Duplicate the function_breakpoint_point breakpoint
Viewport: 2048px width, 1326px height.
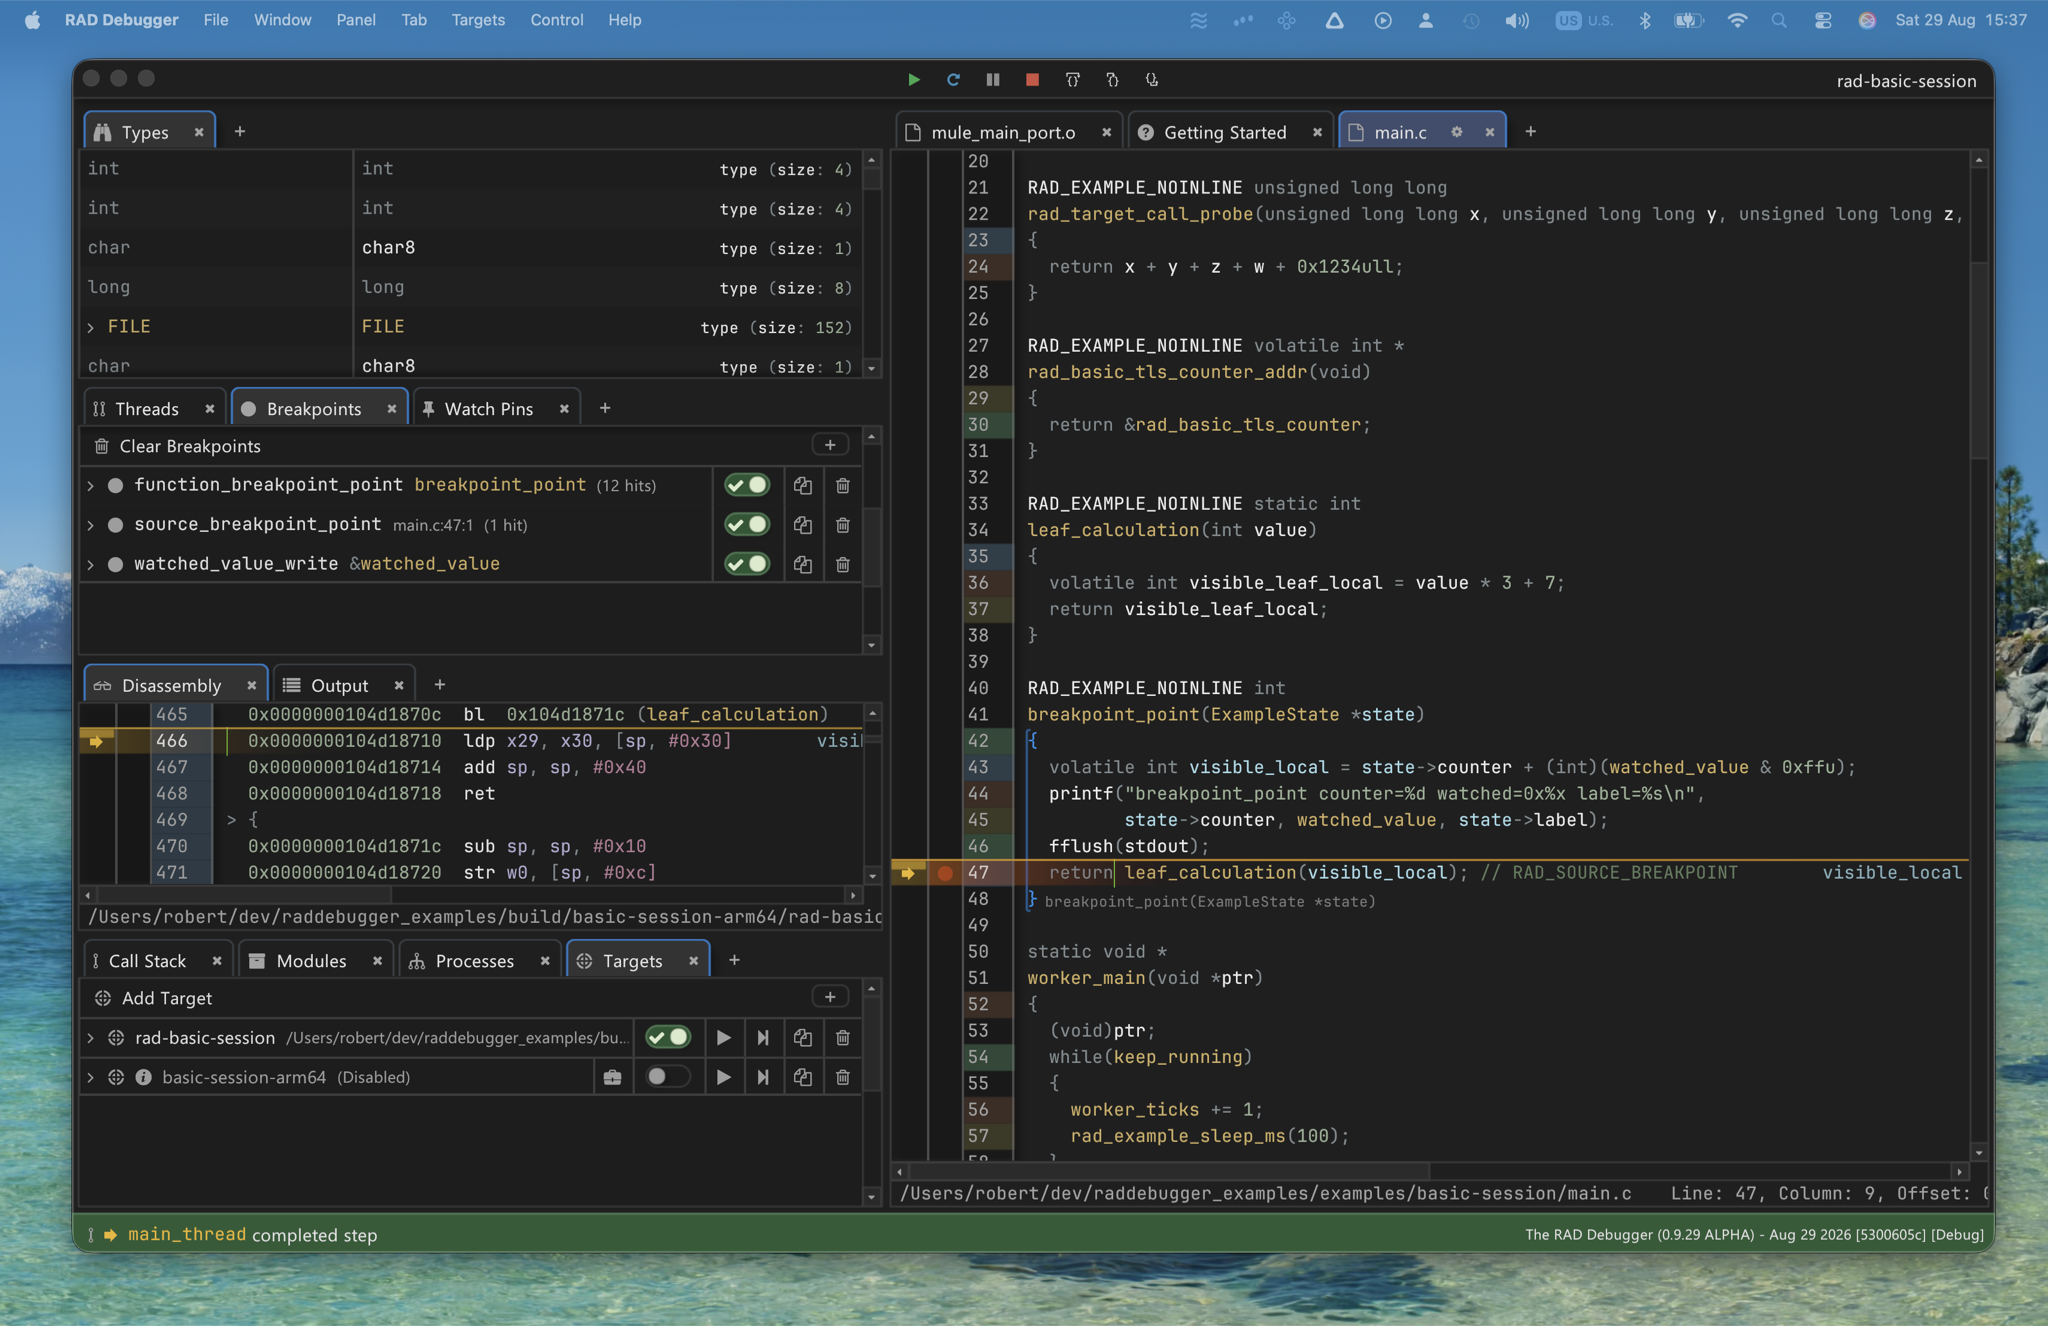coord(803,485)
